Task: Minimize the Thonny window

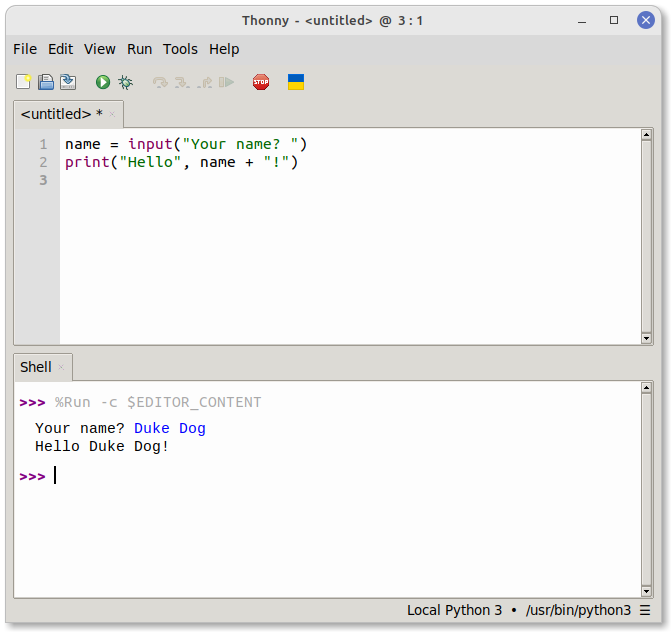Action: 582,21
